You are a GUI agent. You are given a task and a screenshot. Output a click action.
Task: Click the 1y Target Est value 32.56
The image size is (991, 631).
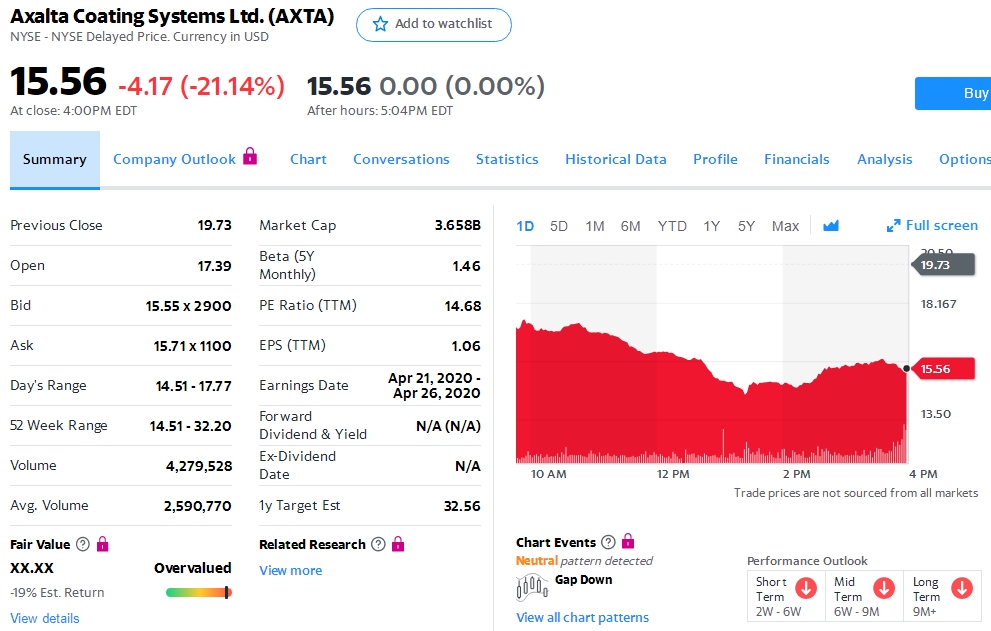(x=462, y=506)
